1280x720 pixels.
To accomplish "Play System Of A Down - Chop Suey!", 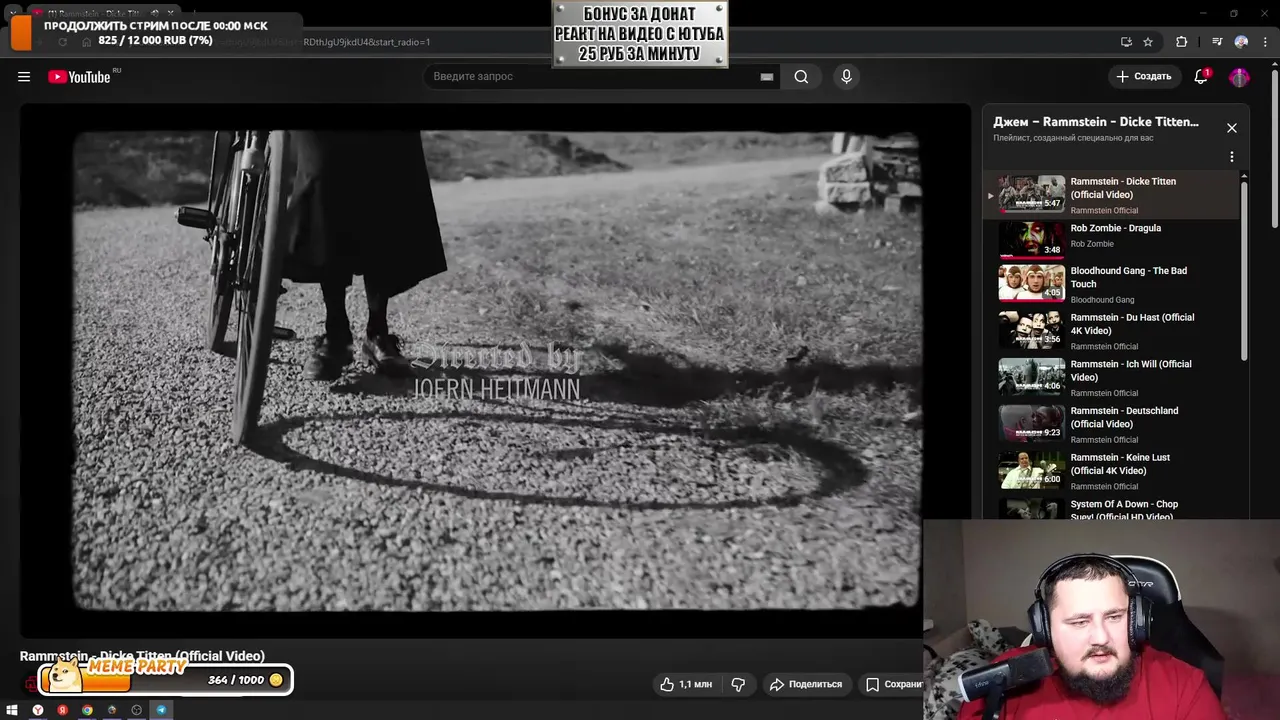I will [x=1110, y=509].
